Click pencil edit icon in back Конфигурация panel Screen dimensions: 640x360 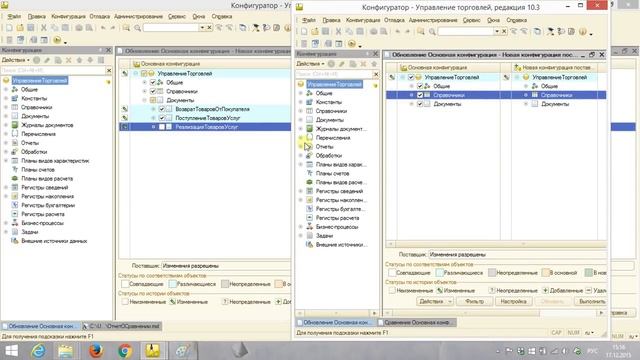click(x=47, y=60)
